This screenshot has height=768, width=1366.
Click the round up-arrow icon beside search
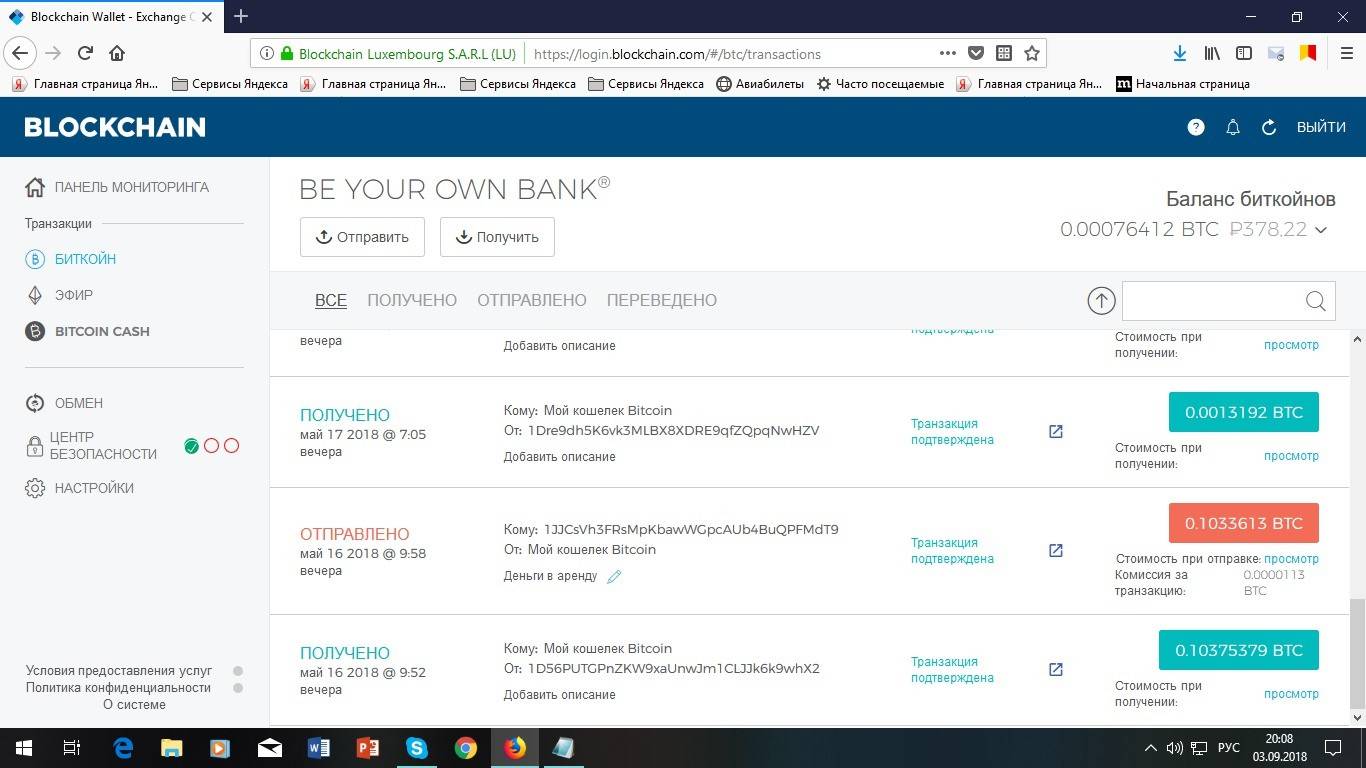[x=1101, y=300]
